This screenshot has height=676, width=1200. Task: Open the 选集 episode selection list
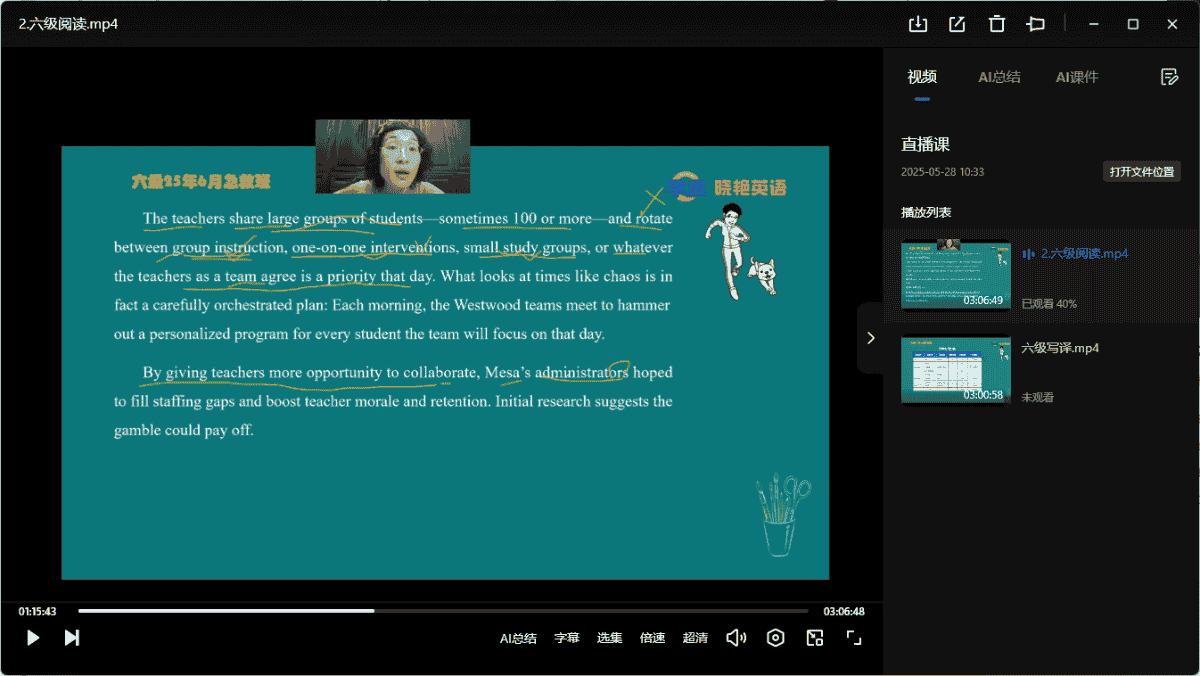pos(610,638)
